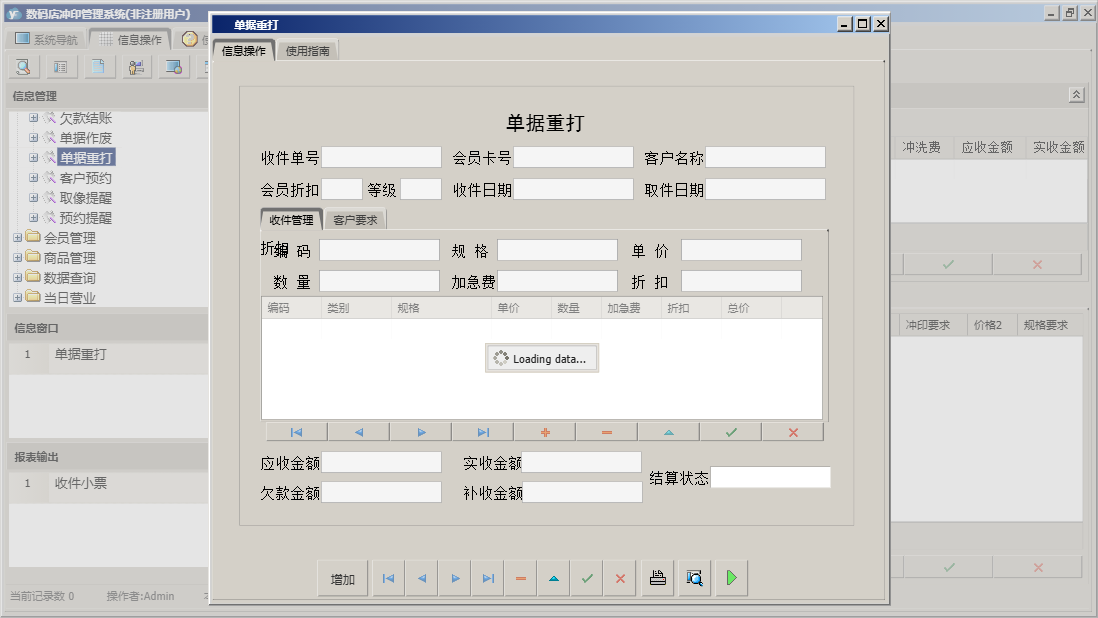Click the green play execute icon at bottom
1098x618 pixels.
pyautogui.click(x=731, y=577)
